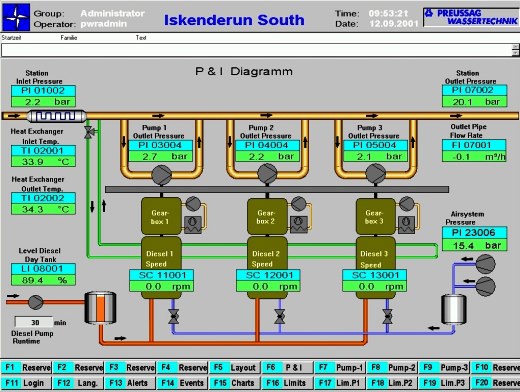Select the heat exchanger symbol on inlet pipe

(56, 116)
